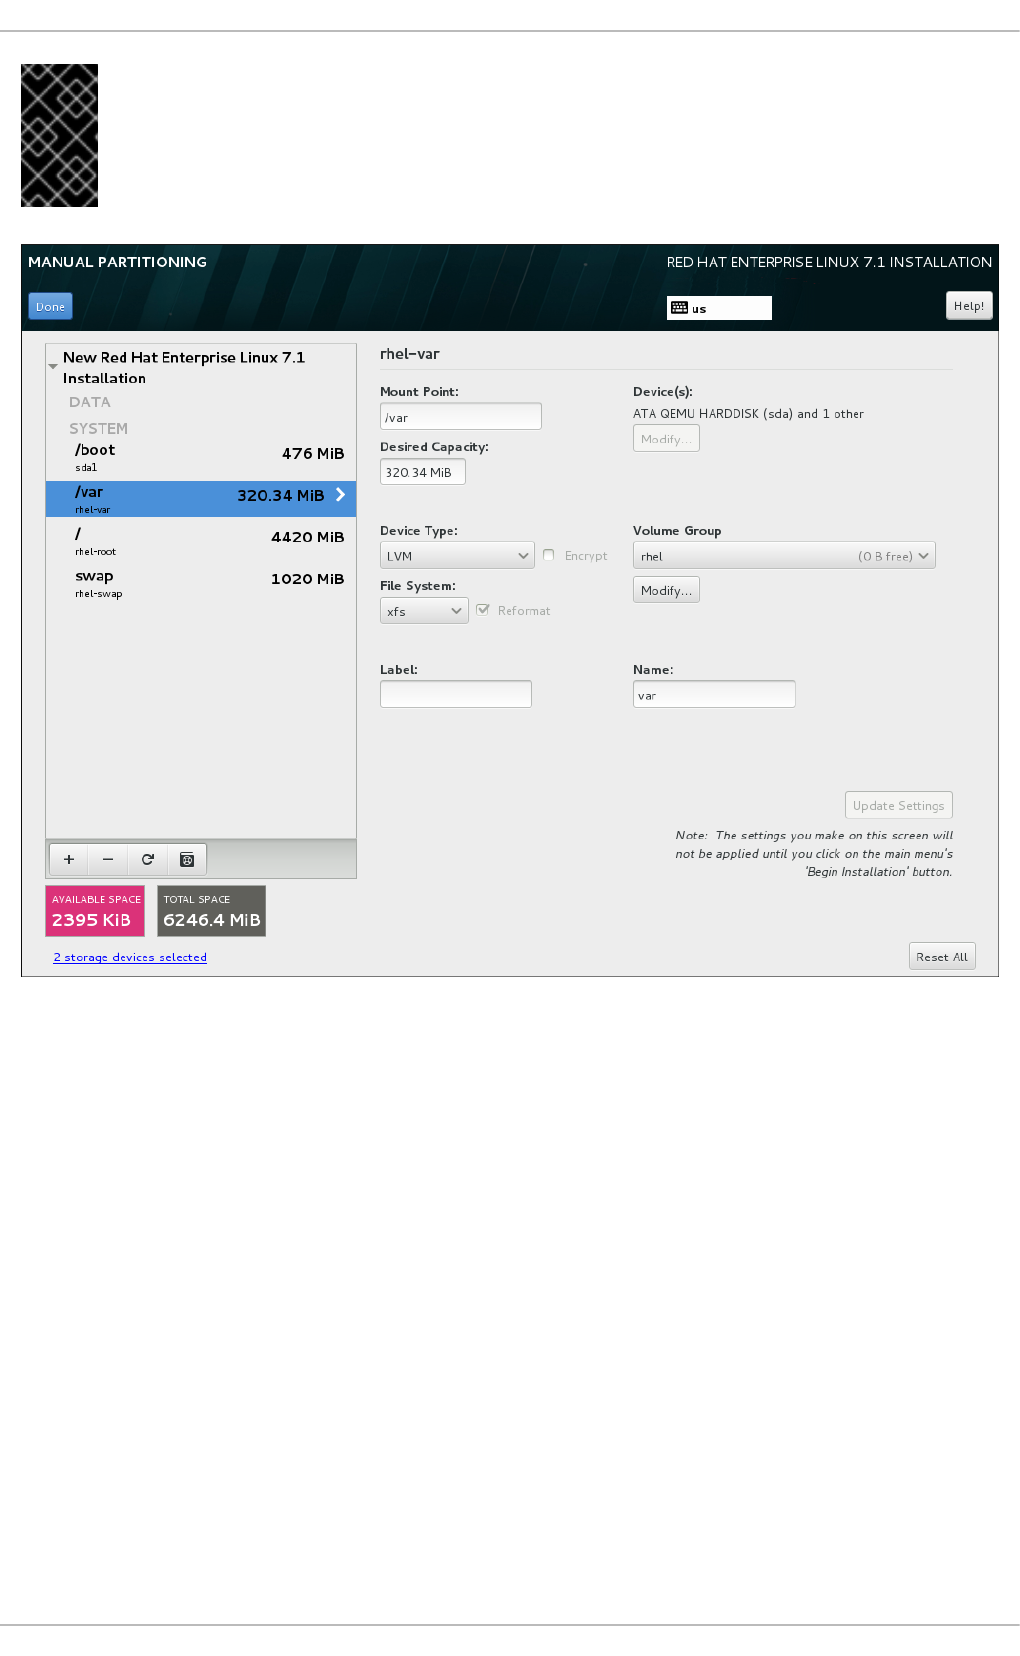The image size is (1020, 1656).
Task: Collapse the New Red Hat Enterprise Linux 7.1 Installation tree
Action: tap(53, 367)
